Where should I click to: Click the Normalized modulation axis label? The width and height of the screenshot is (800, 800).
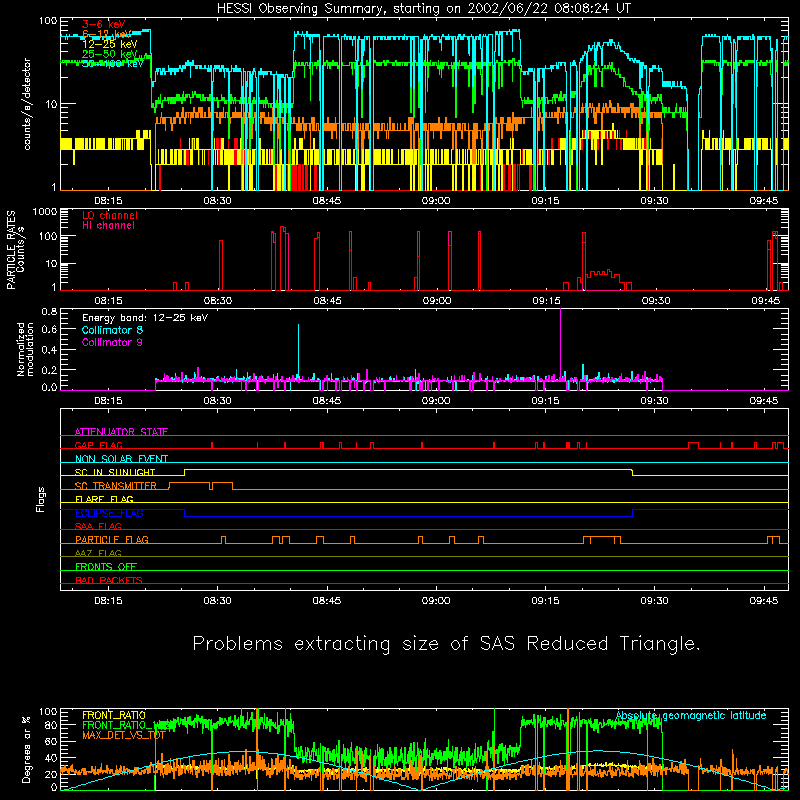[25, 349]
